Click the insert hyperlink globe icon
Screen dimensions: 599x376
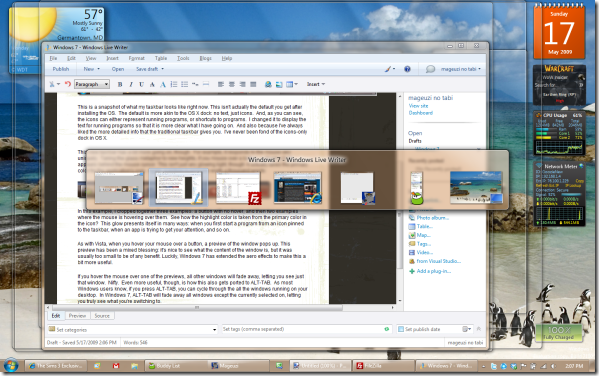(268, 84)
